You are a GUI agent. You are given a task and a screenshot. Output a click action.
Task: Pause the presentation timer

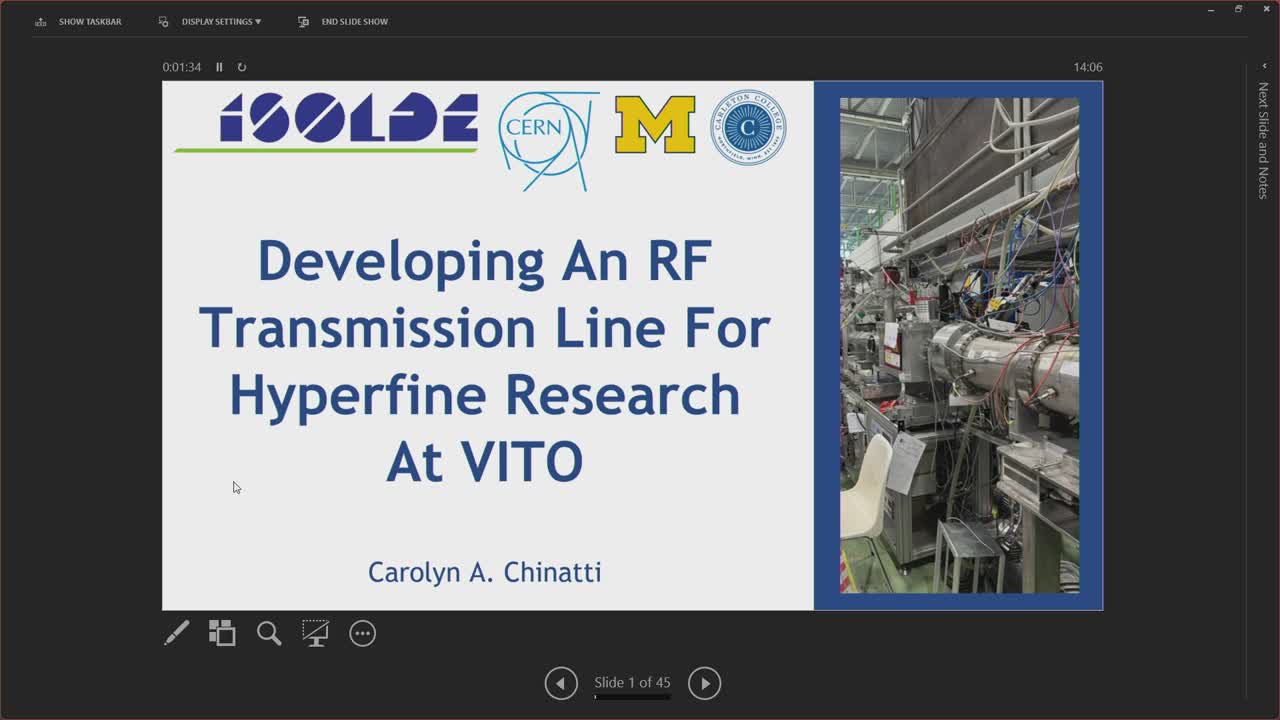[x=219, y=67]
